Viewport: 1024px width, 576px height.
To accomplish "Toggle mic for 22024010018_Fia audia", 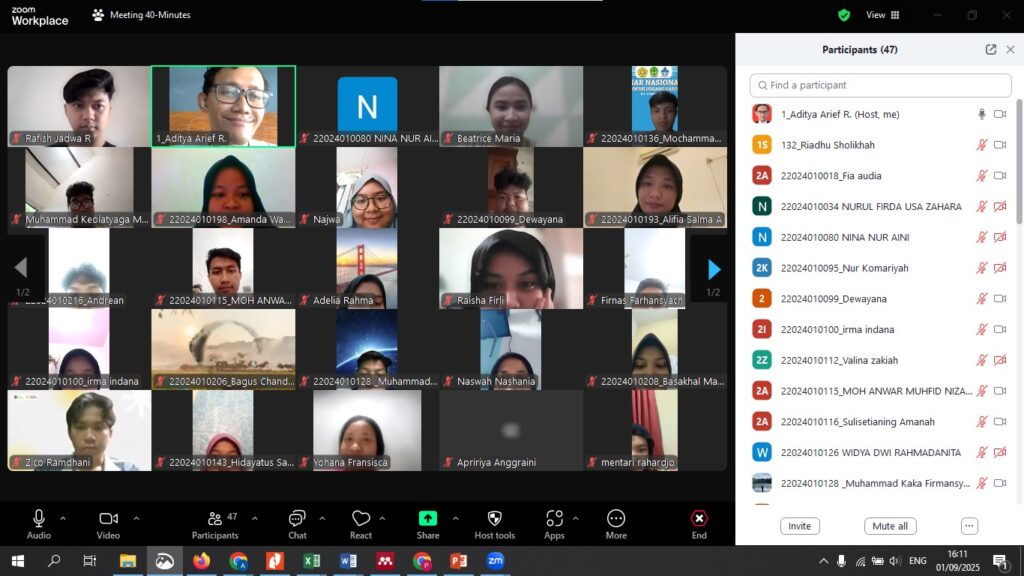I will click(x=982, y=176).
